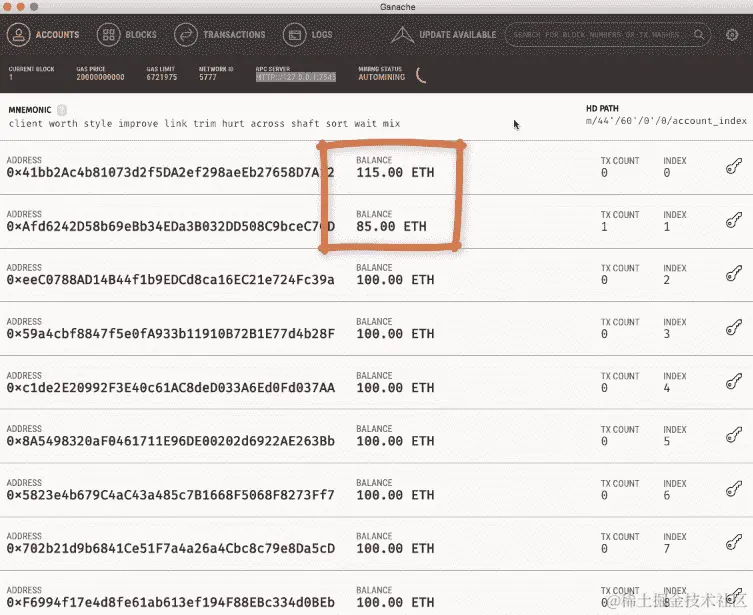Show private key for index 0 account
Viewport: 753px width, 615px height.
[x=734, y=166]
